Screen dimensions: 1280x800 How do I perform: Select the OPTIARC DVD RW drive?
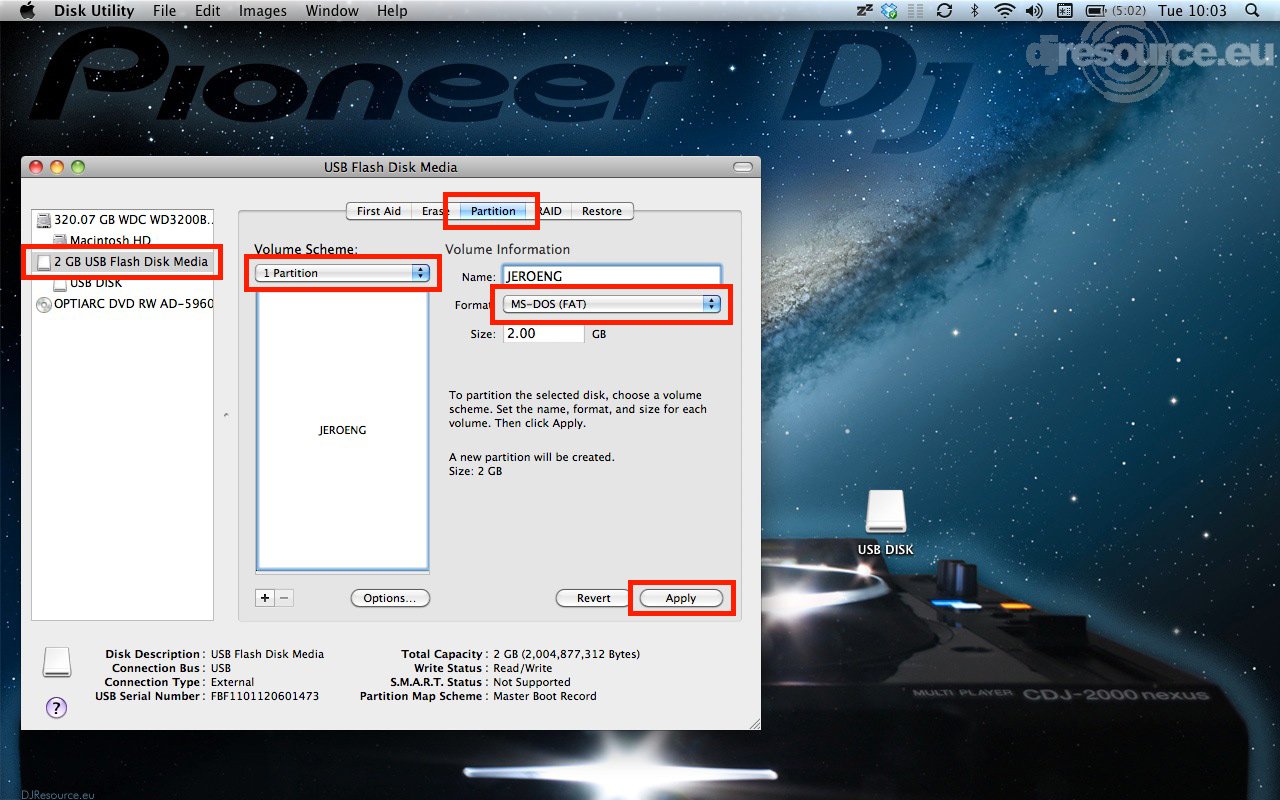click(124, 304)
